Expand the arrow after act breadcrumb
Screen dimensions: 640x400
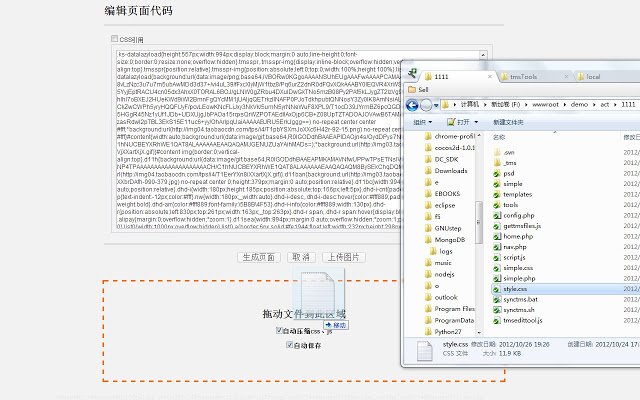(616, 104)
